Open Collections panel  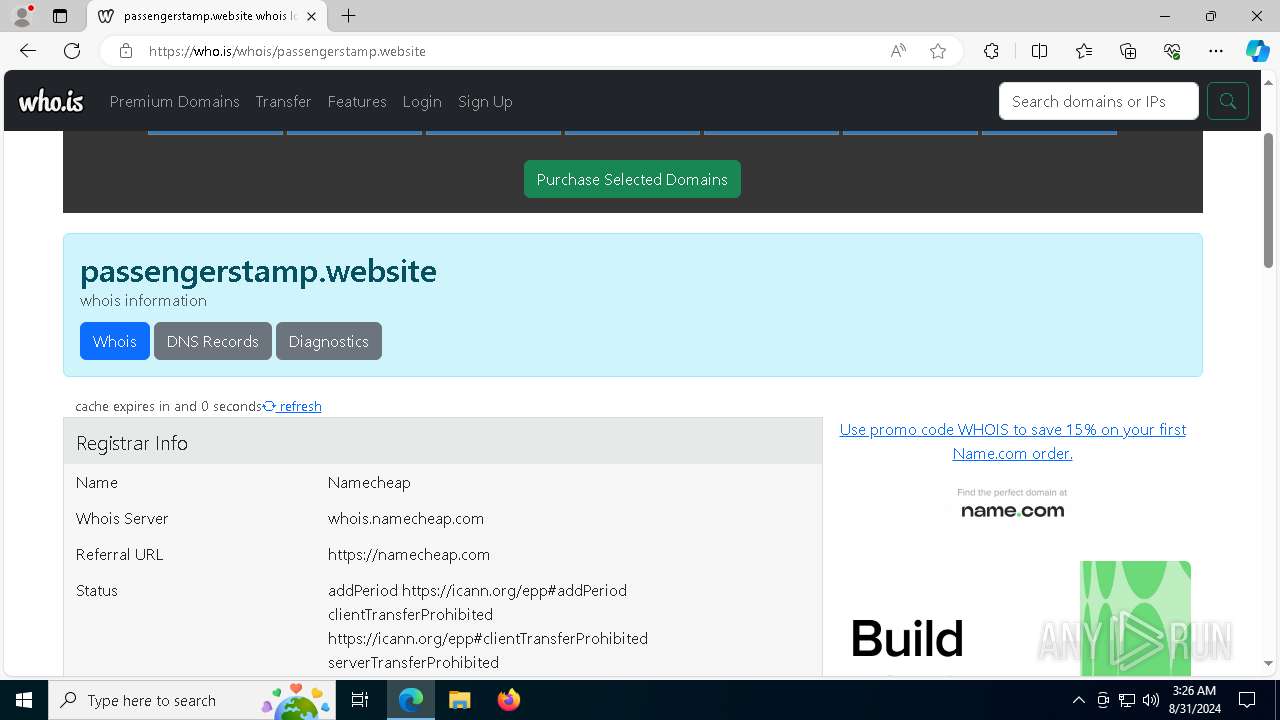(1128, 51)
